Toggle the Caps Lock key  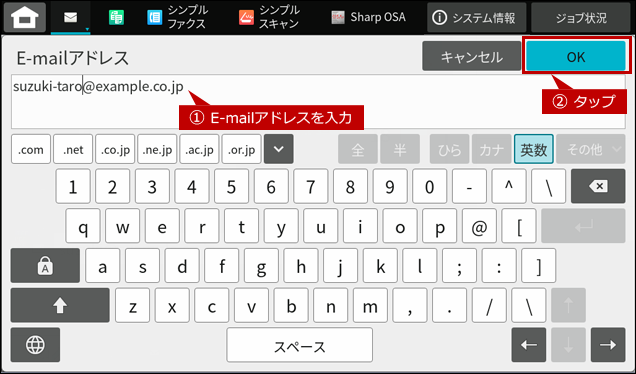click(45, 266)
